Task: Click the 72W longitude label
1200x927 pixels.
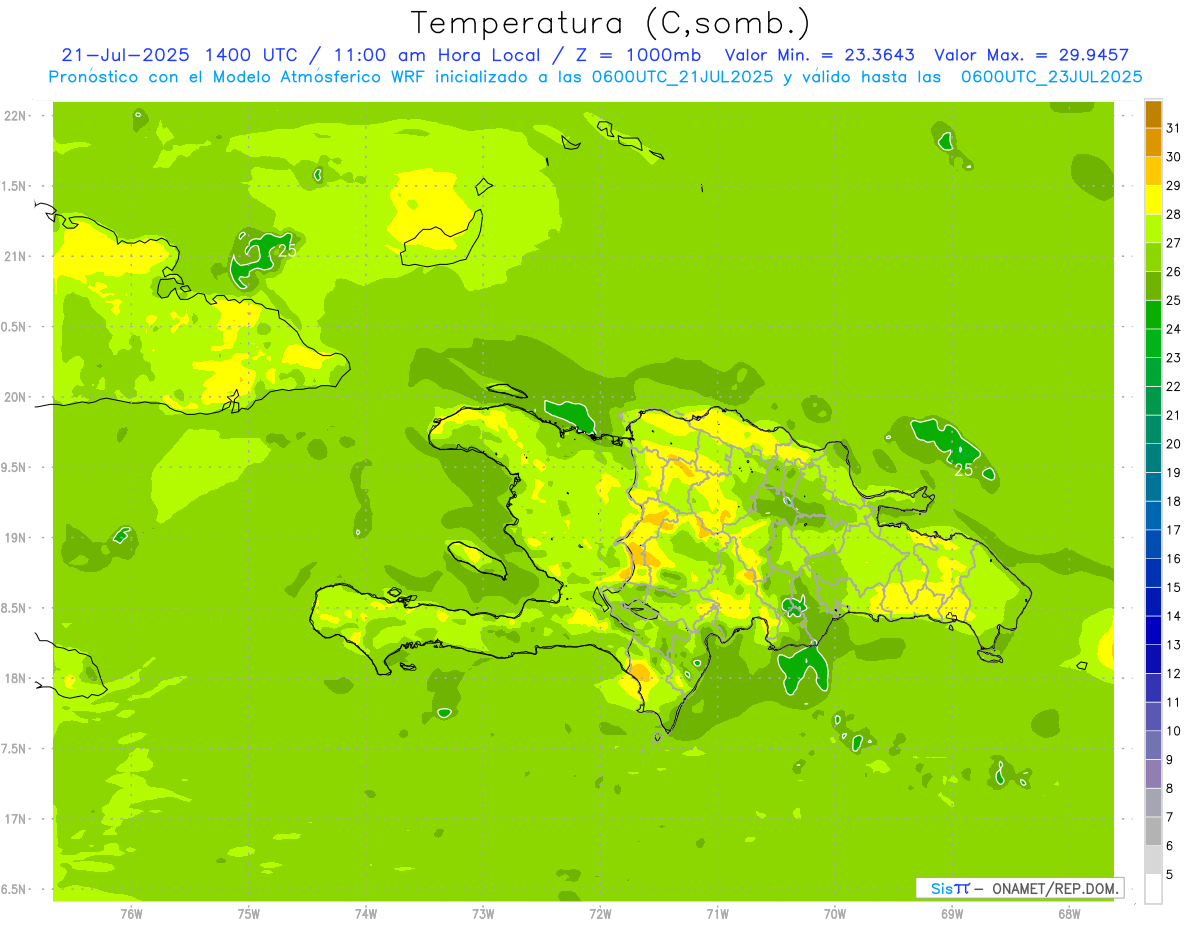Action: pos(600,914)
